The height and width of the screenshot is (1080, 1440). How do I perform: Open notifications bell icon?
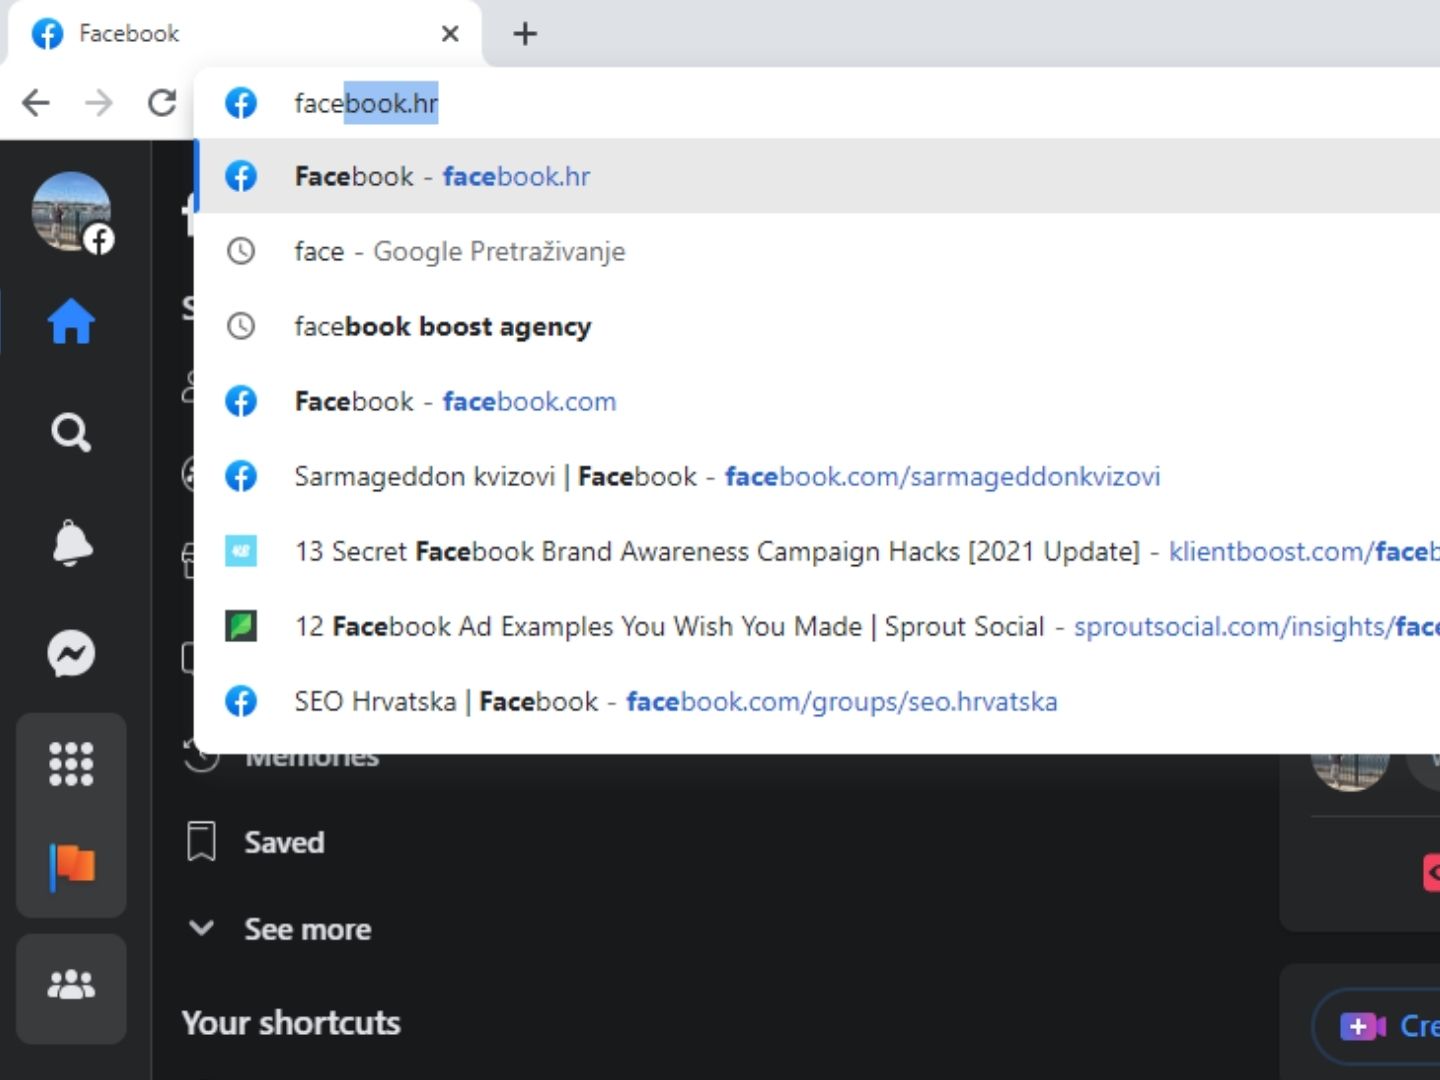coord(71,543)
